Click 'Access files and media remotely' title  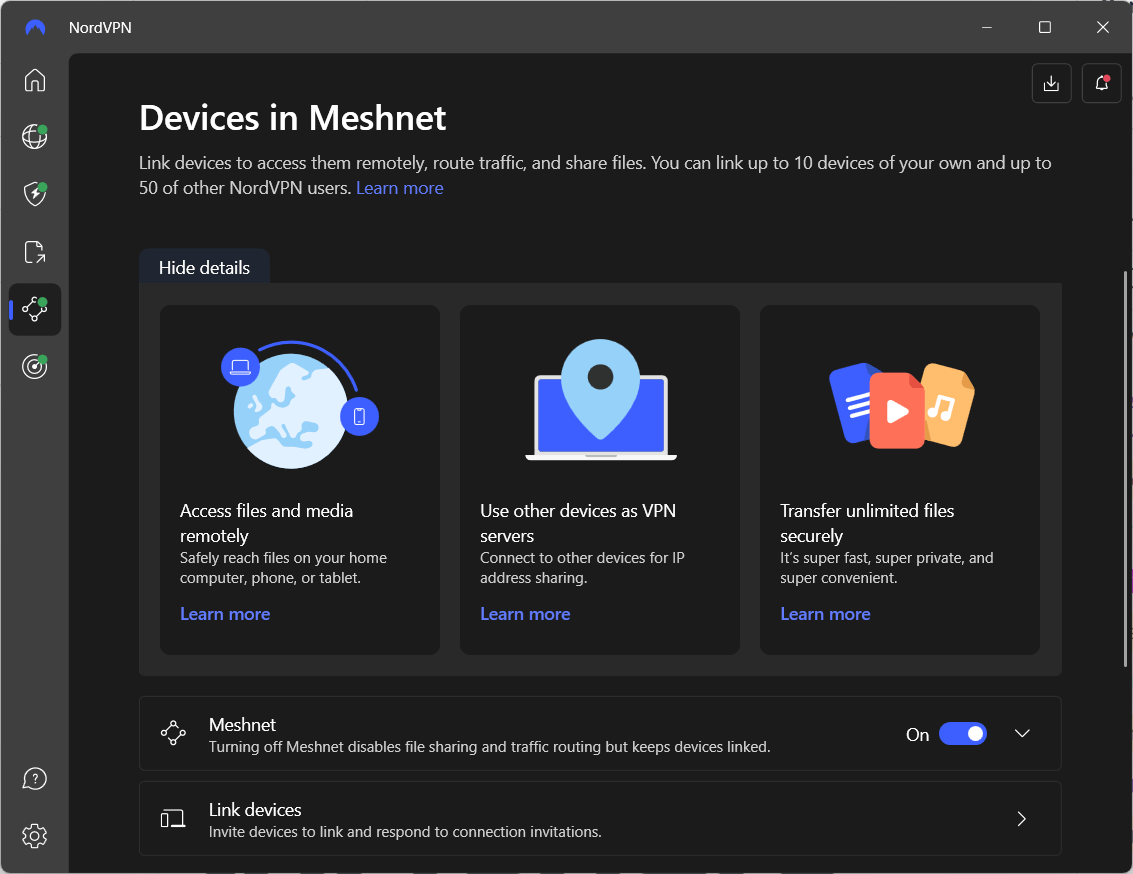[x=266, y=523]
